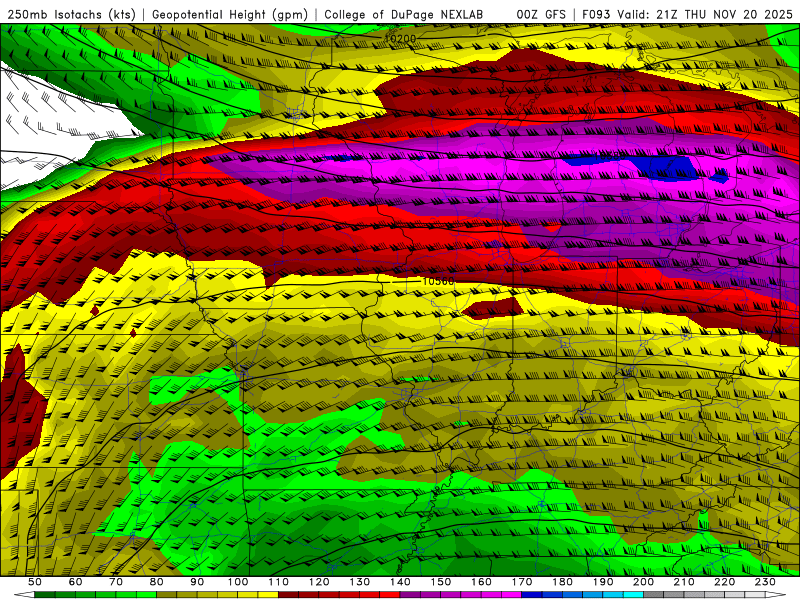
Task: Click the 'College of DuPage NEXLAB' text
Action: pos(404,14)
